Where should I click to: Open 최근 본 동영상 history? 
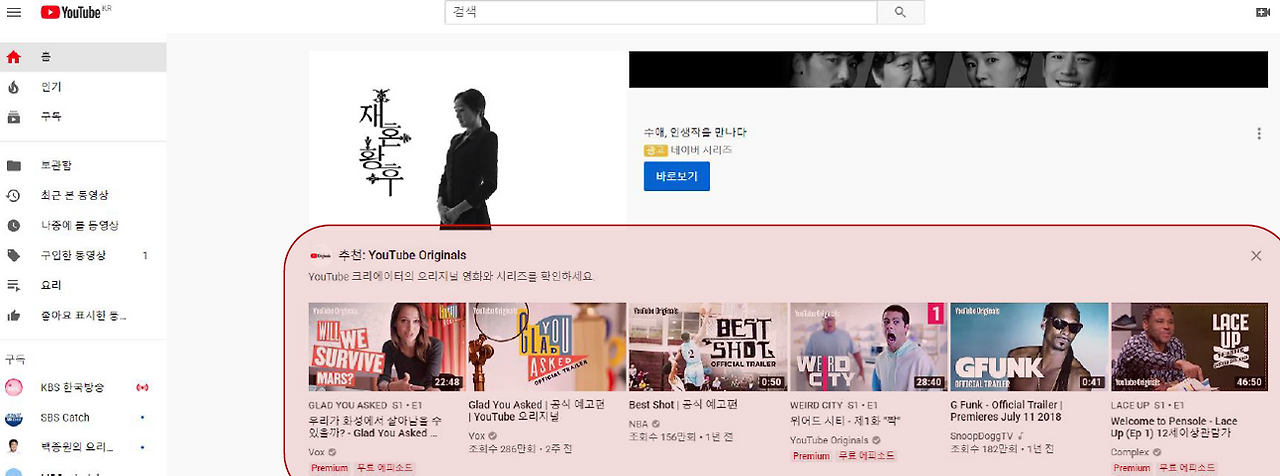(x=83, y=195)
